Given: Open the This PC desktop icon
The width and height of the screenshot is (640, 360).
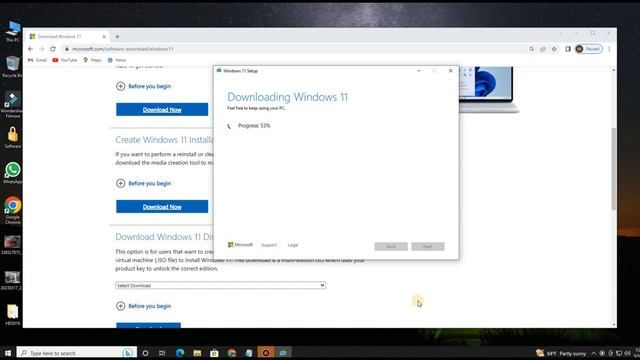Looking at the screenshot, I should [13, 32].
